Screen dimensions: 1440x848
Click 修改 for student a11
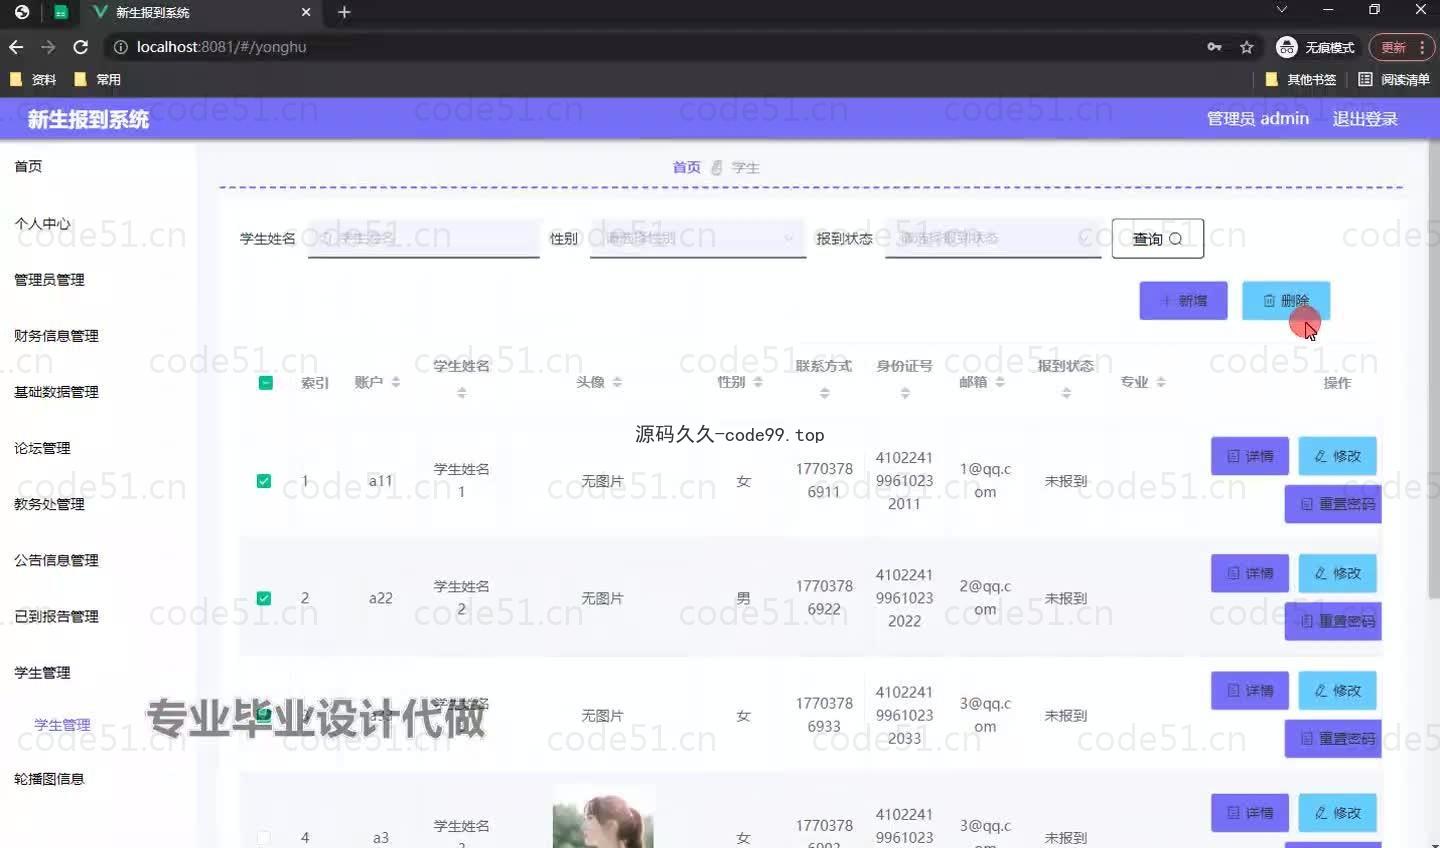[x=1338, y=456]
